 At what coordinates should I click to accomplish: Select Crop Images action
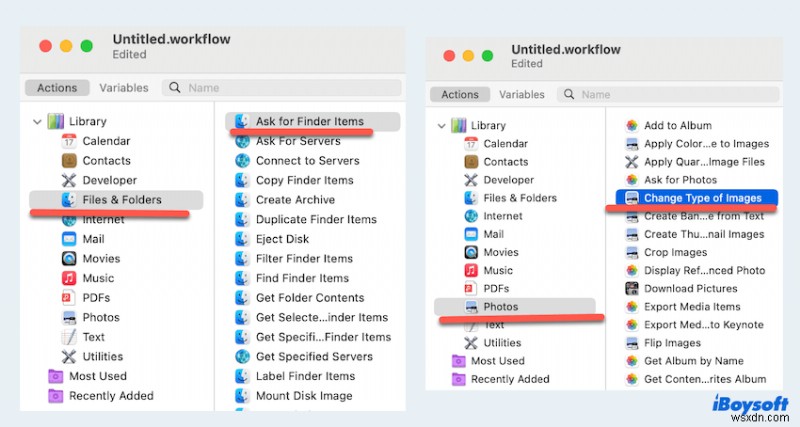(x=676, y=252)
